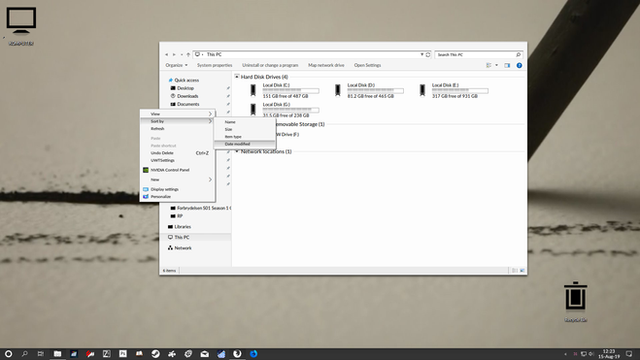Choose Refresh in the context menu
Screen dimensions: 640x360
coord(178,129)
